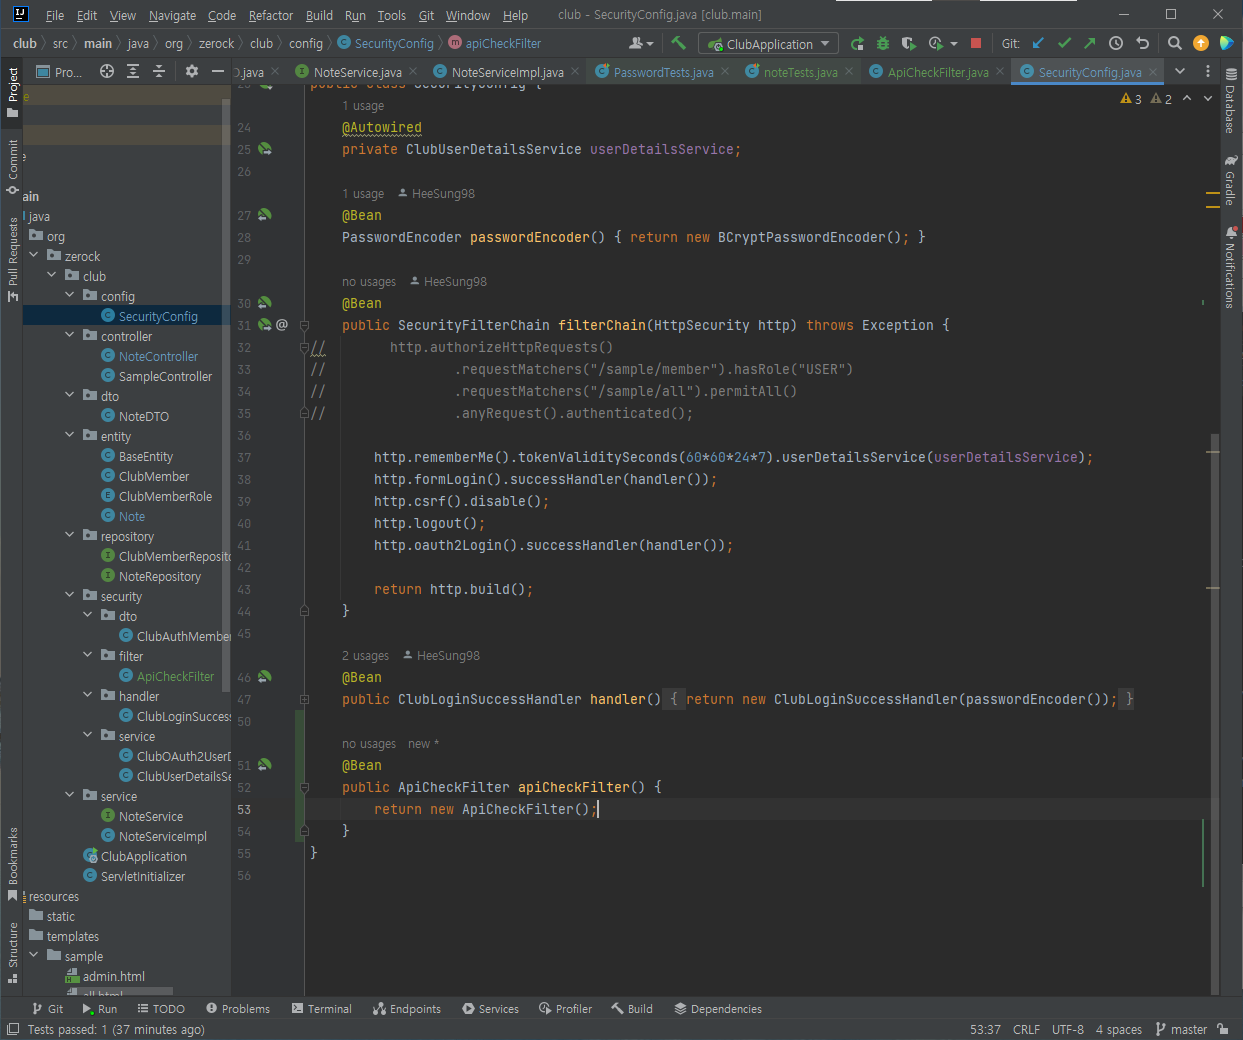Click the Git Push green arrow
1243x1040 pixels.
pyautogui.click(x=1090, y=43)
